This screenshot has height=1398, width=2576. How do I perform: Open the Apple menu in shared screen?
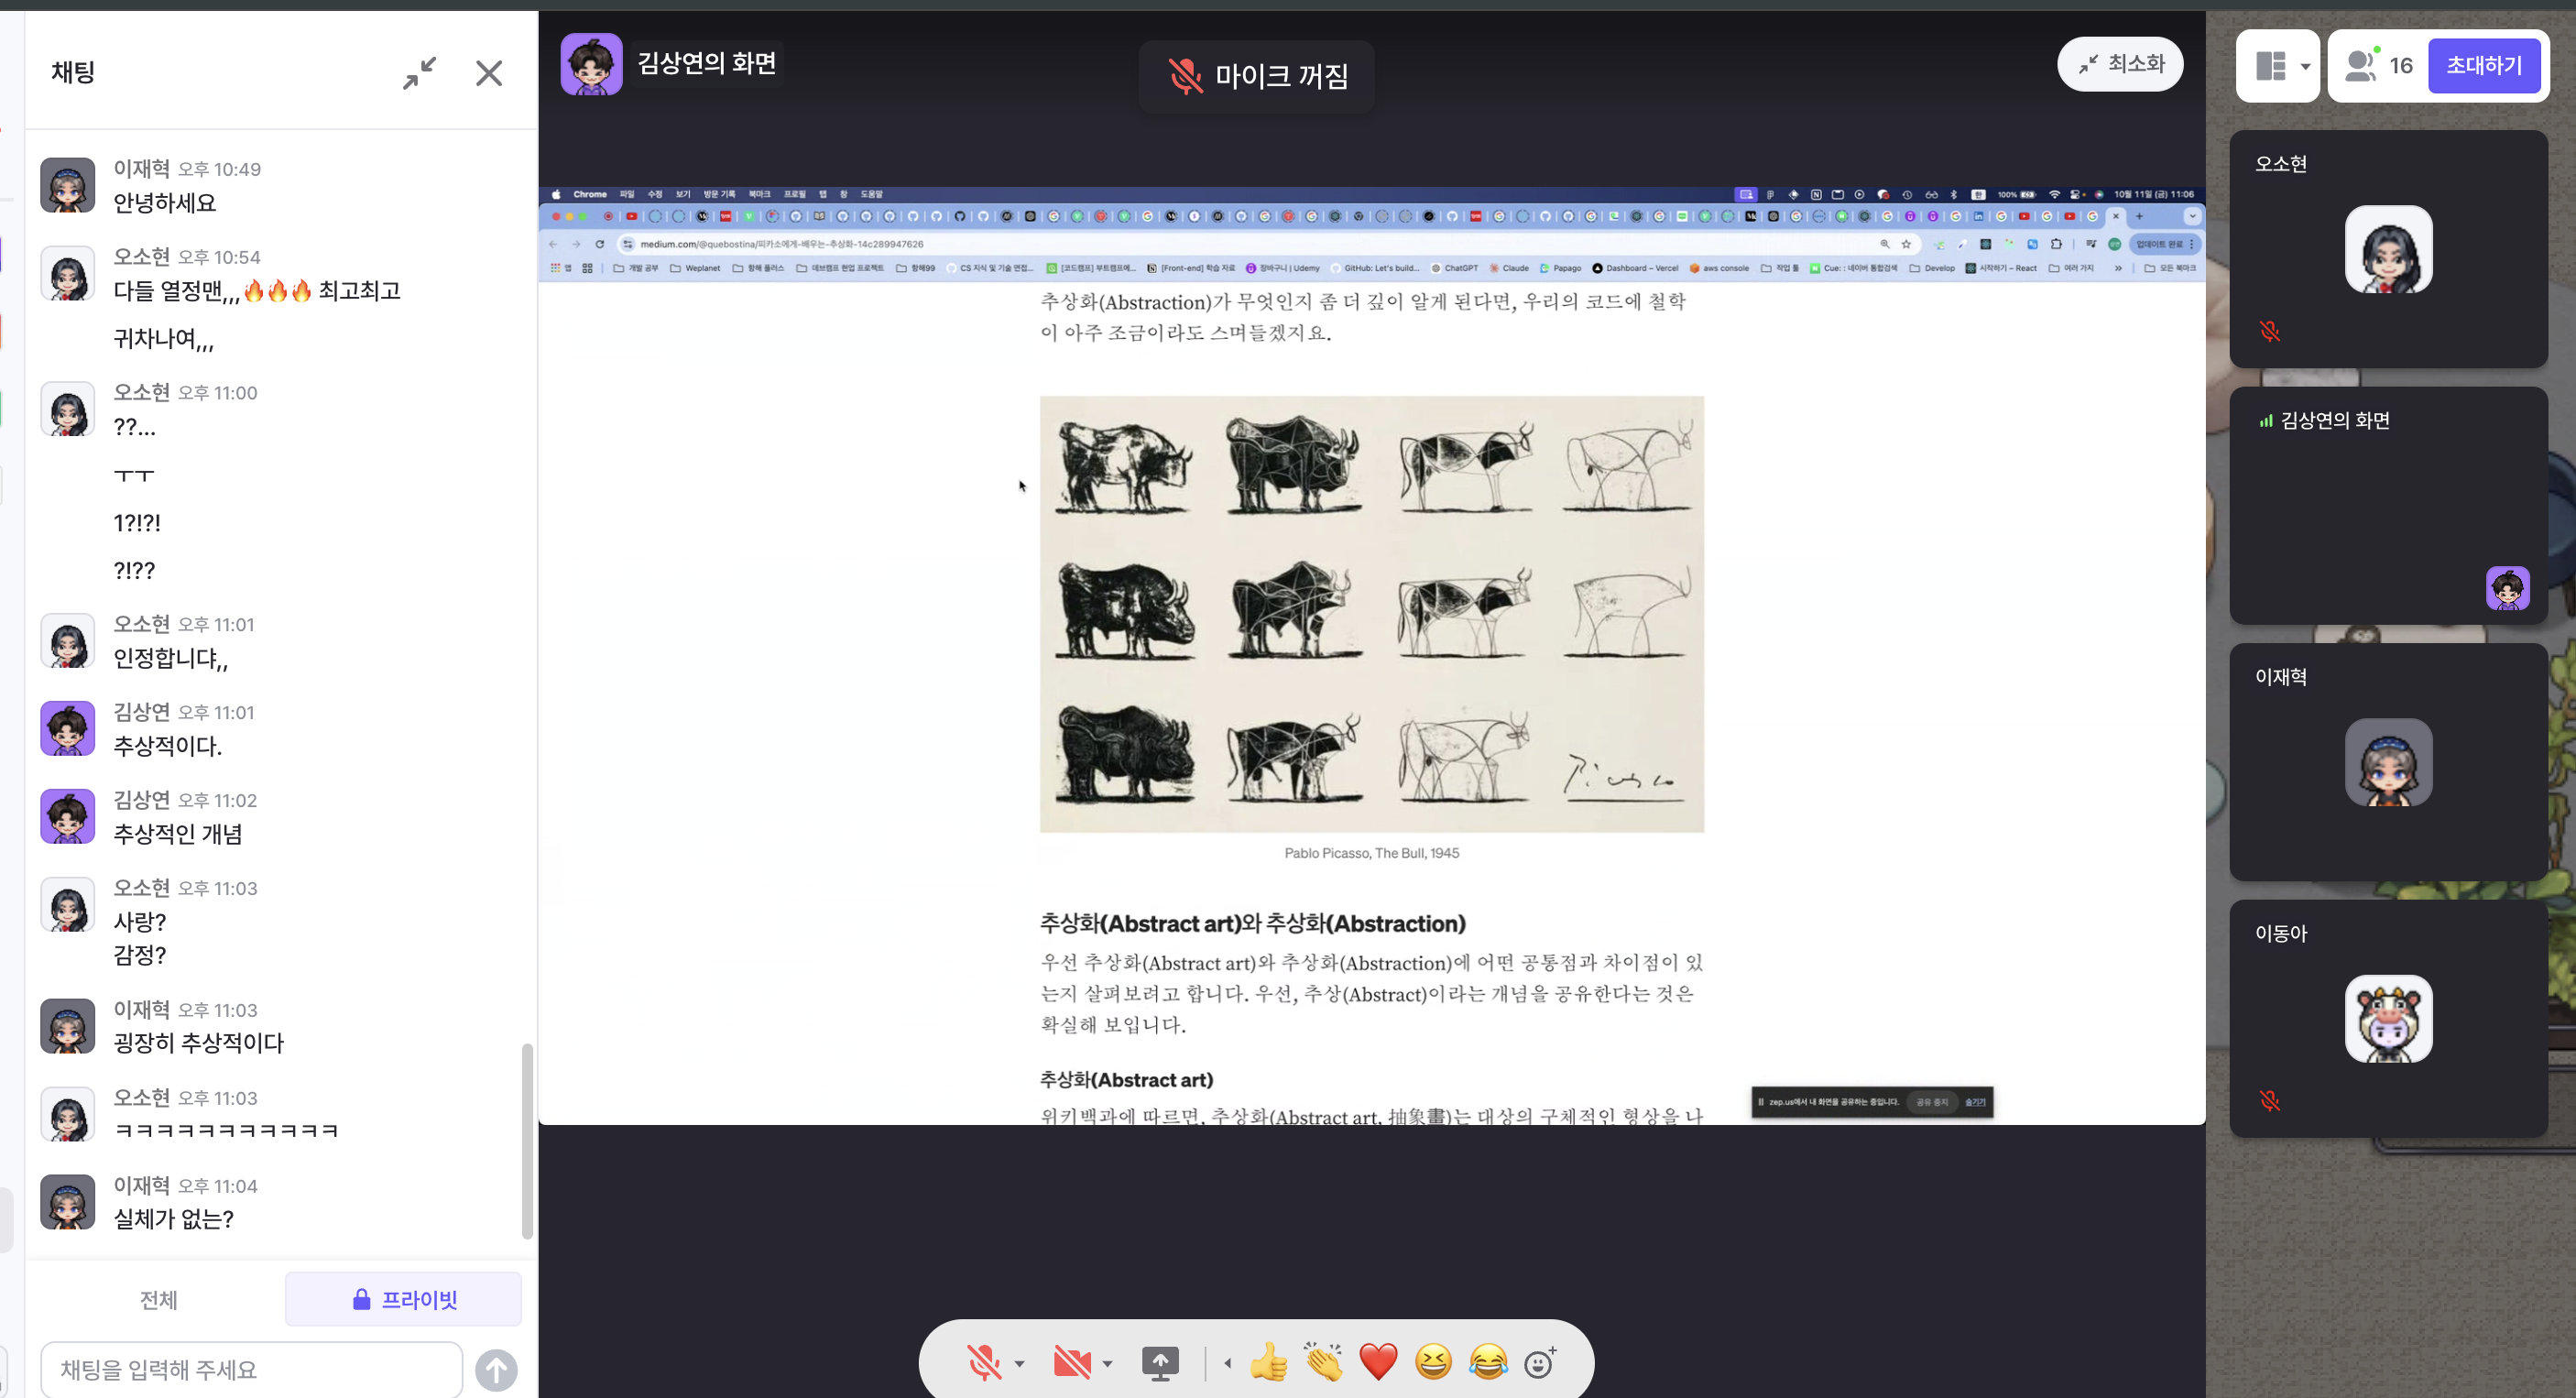(x=556, y=194)
